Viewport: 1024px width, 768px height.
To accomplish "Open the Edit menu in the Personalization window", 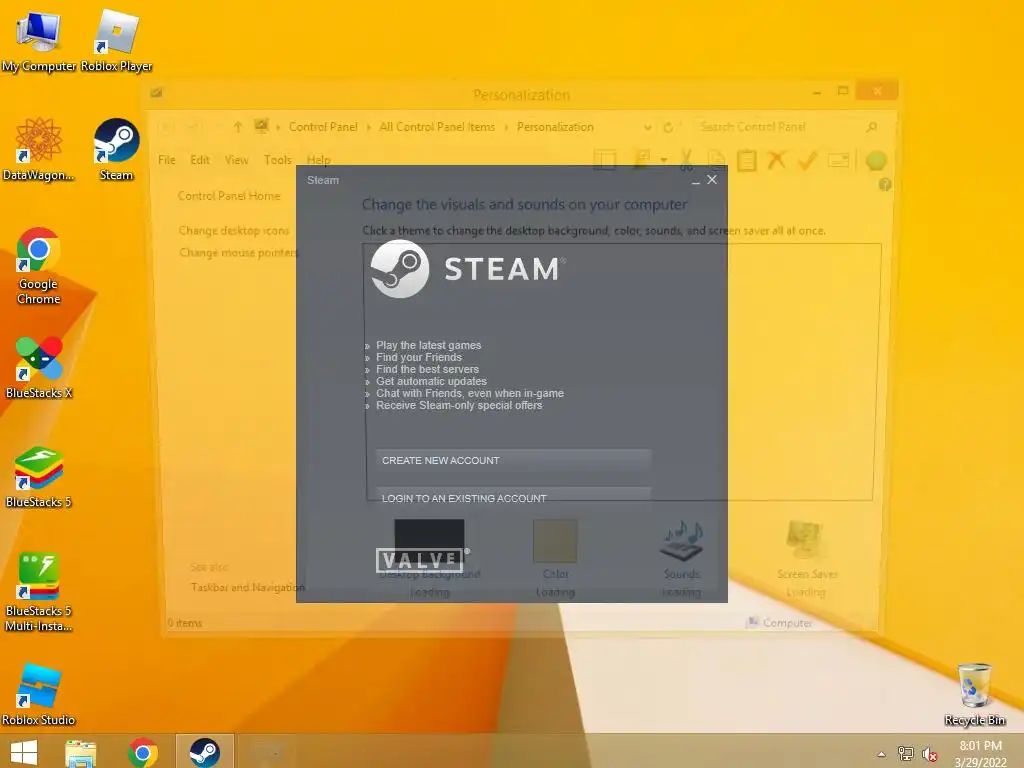I will tap(200, 160).
